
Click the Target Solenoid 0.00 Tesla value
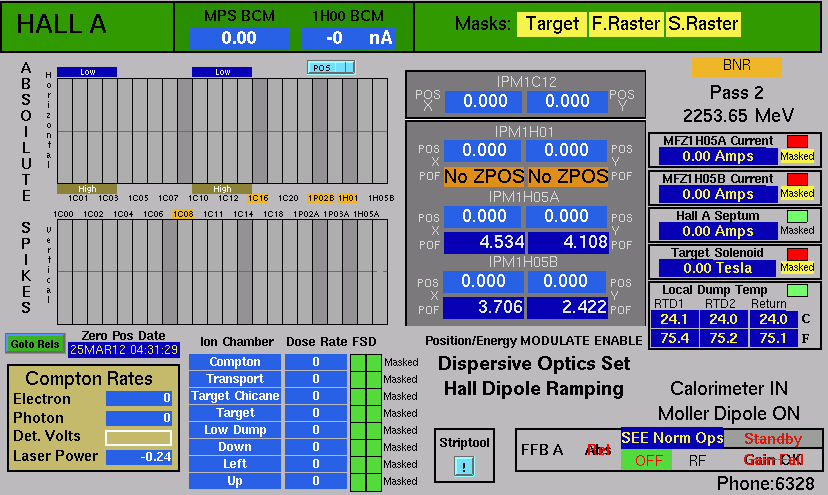(718, 268)
